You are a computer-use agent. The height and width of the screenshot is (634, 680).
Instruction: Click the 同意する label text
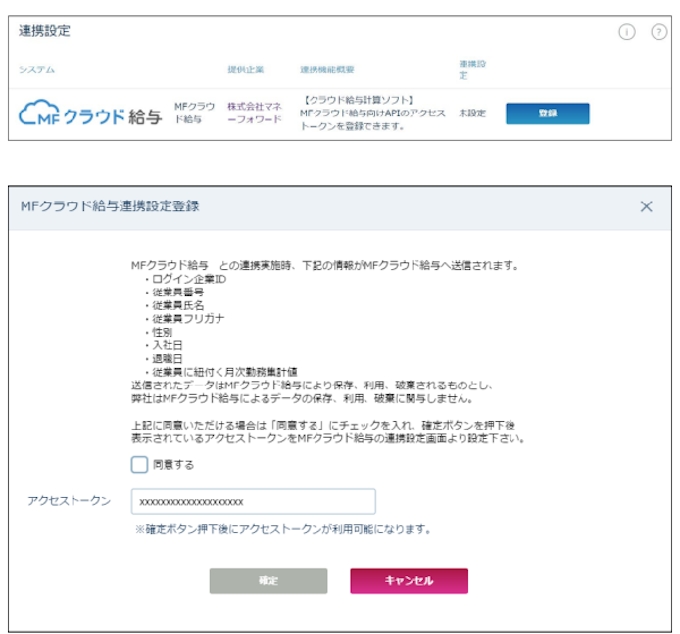point(174,465)
